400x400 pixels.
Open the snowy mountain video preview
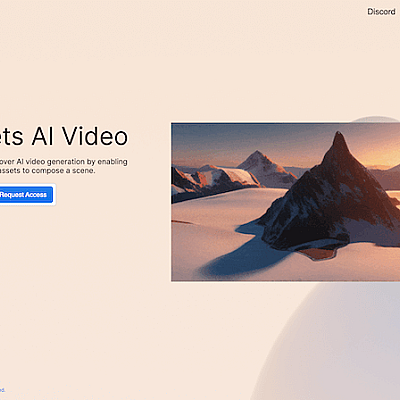click(286, 202)
